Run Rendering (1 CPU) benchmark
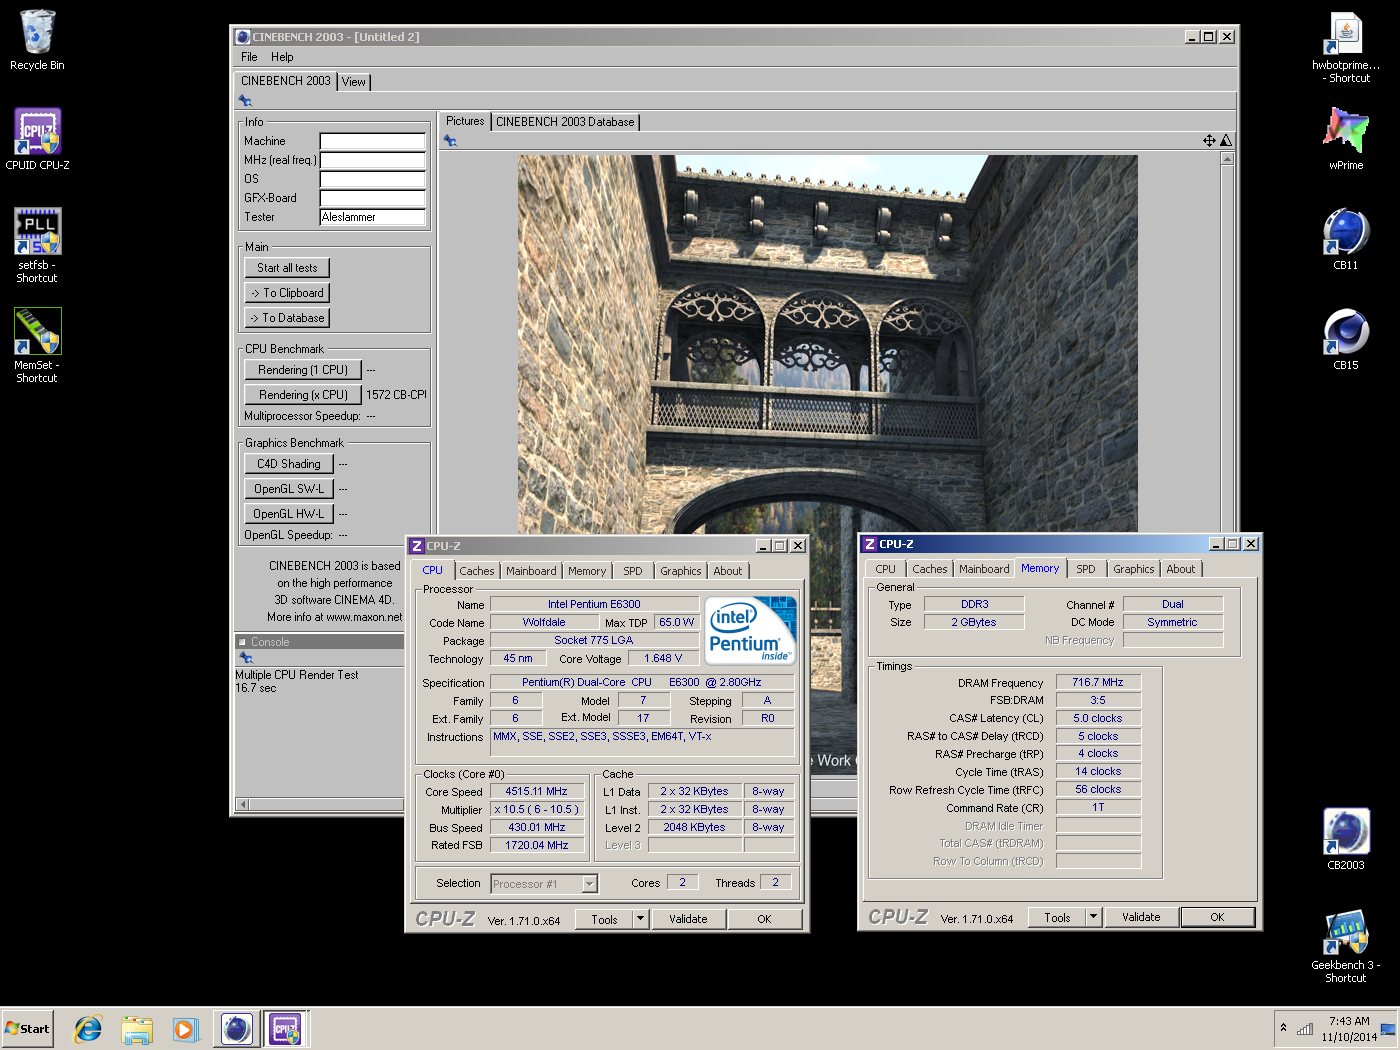The image size is (1400, 1050). tap(303, 370)
